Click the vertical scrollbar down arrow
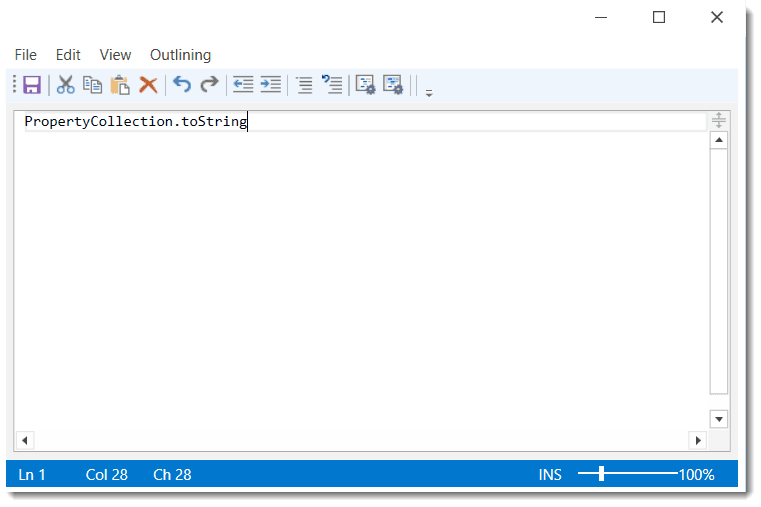The image size is (761, 507). [x=718, y=419]
